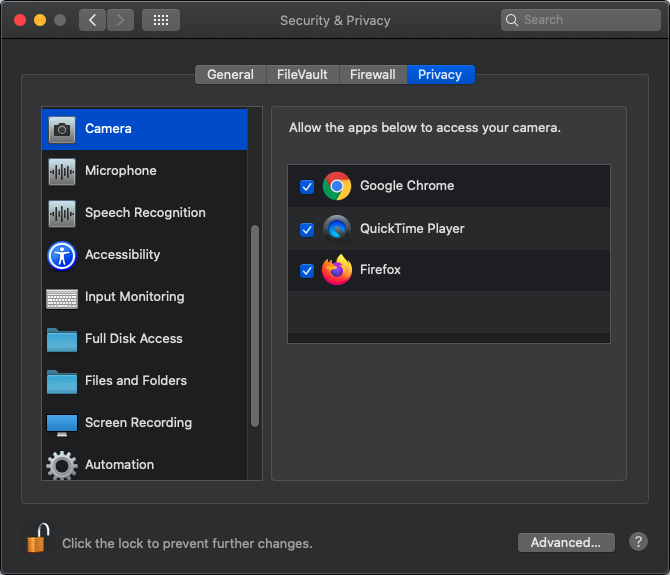Select the Camera icon in the sidebar
The image size is (670, 575).
pyautogui.click(x=62, y=129)
